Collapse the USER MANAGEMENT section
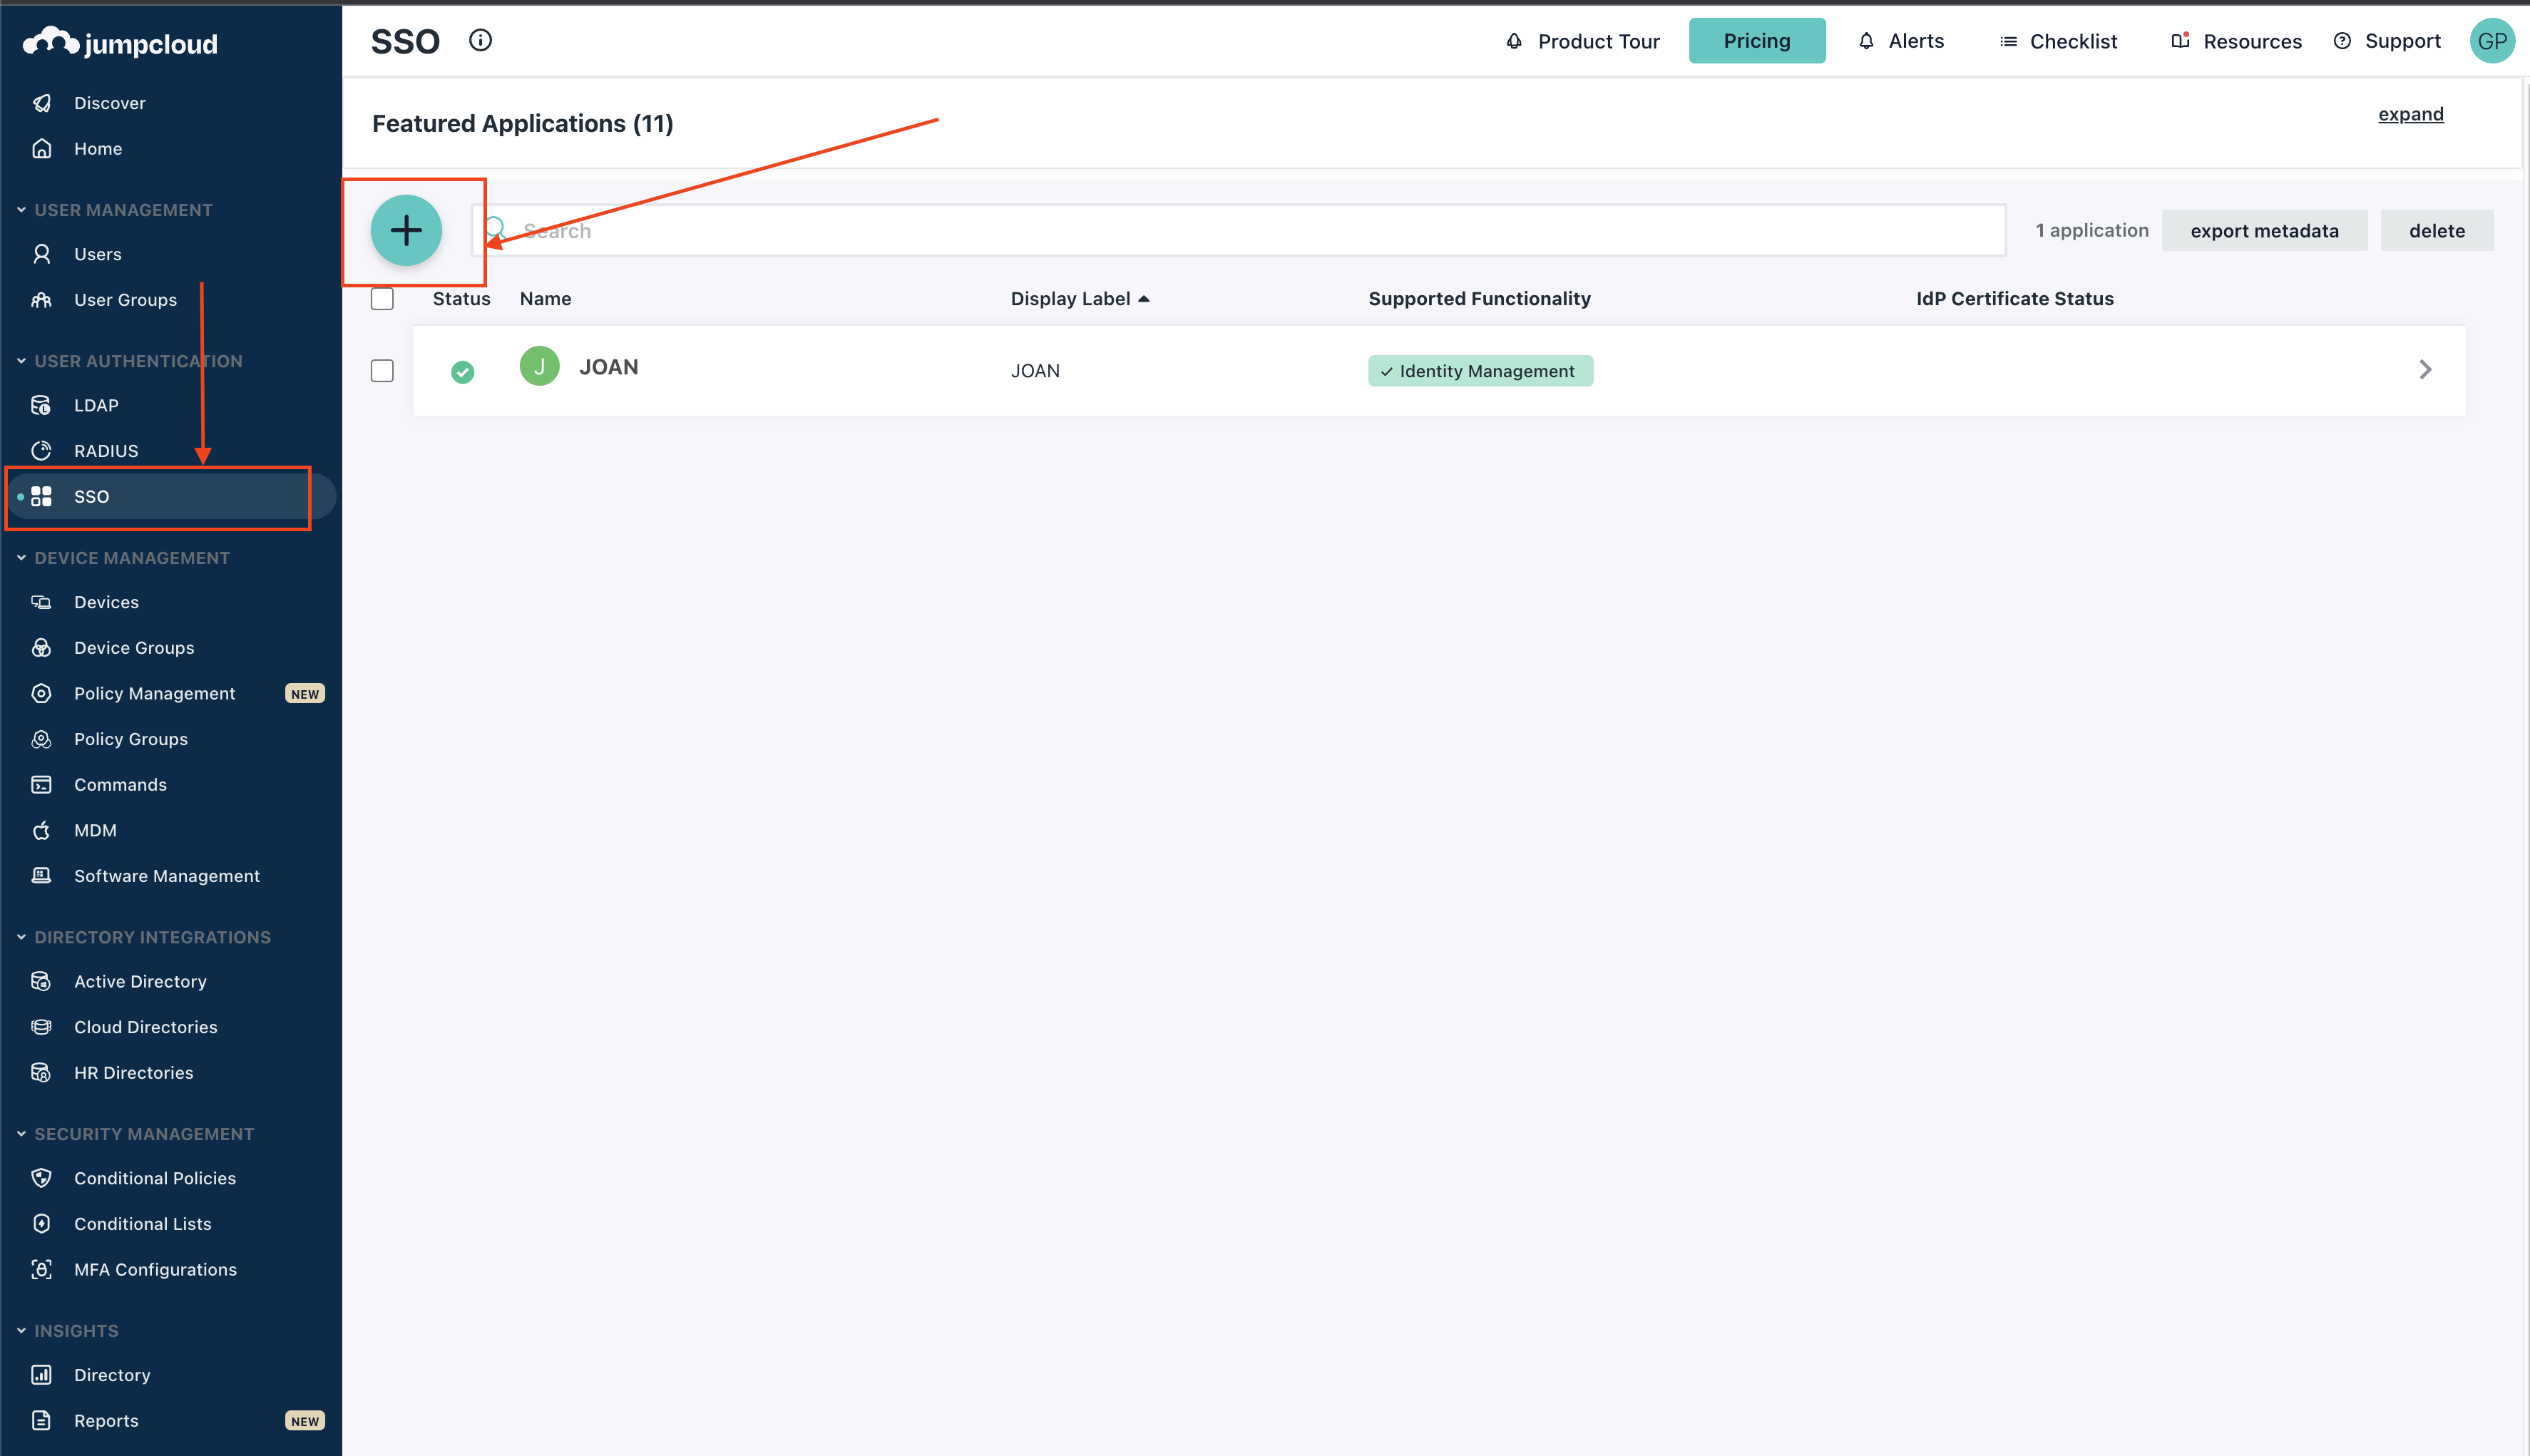Screen dimensions: 2530x1456 point(21,209)
